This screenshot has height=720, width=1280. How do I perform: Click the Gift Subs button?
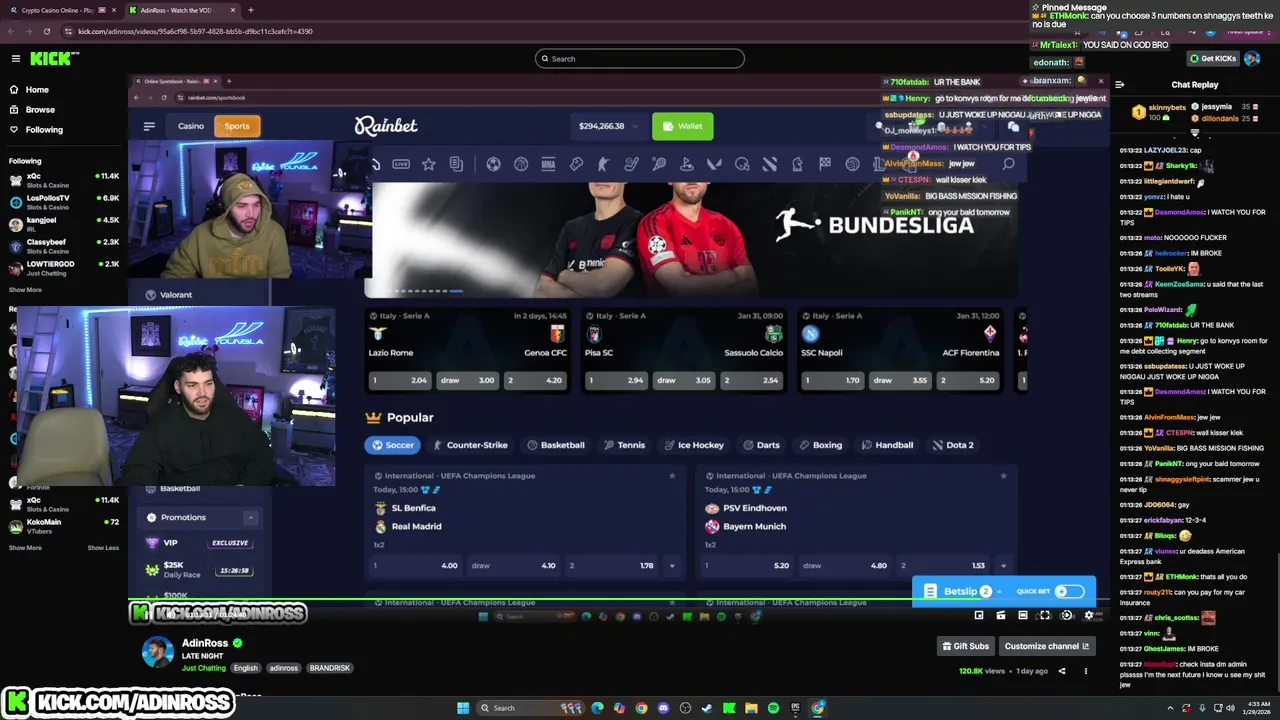click(x=966, y=646)
